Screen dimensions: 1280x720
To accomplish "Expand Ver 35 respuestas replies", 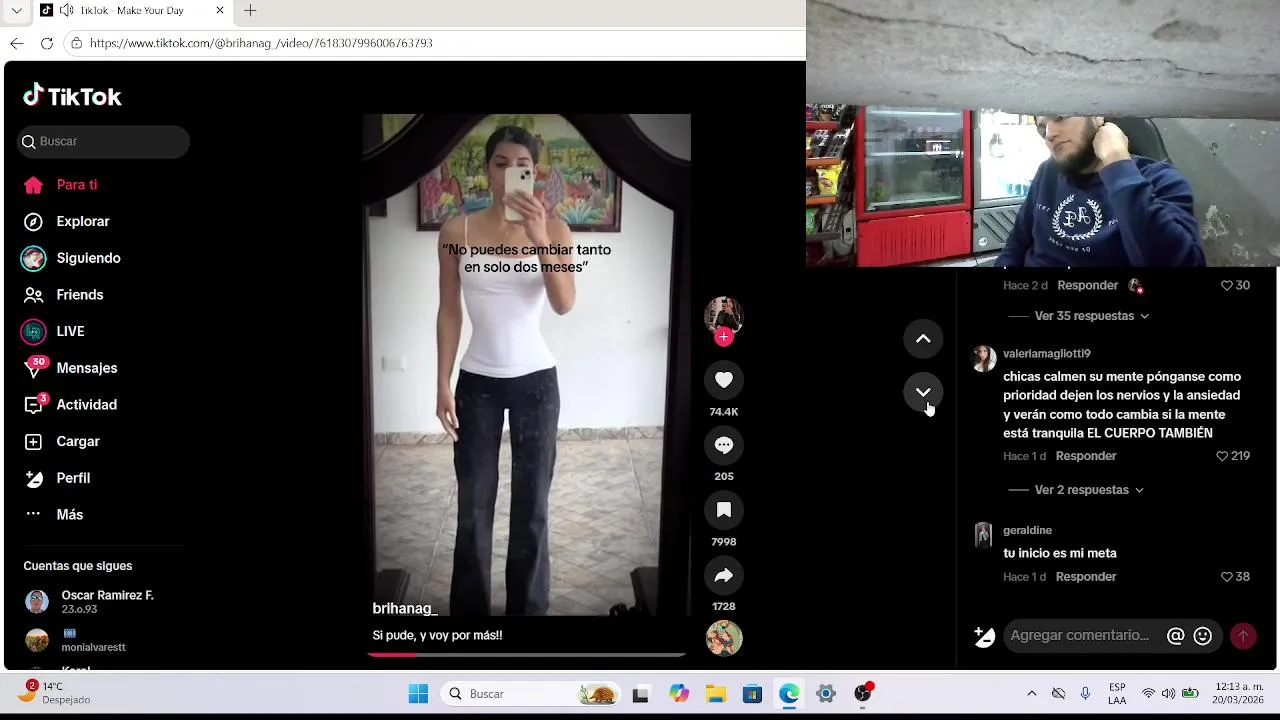I will pos(1091,316).
